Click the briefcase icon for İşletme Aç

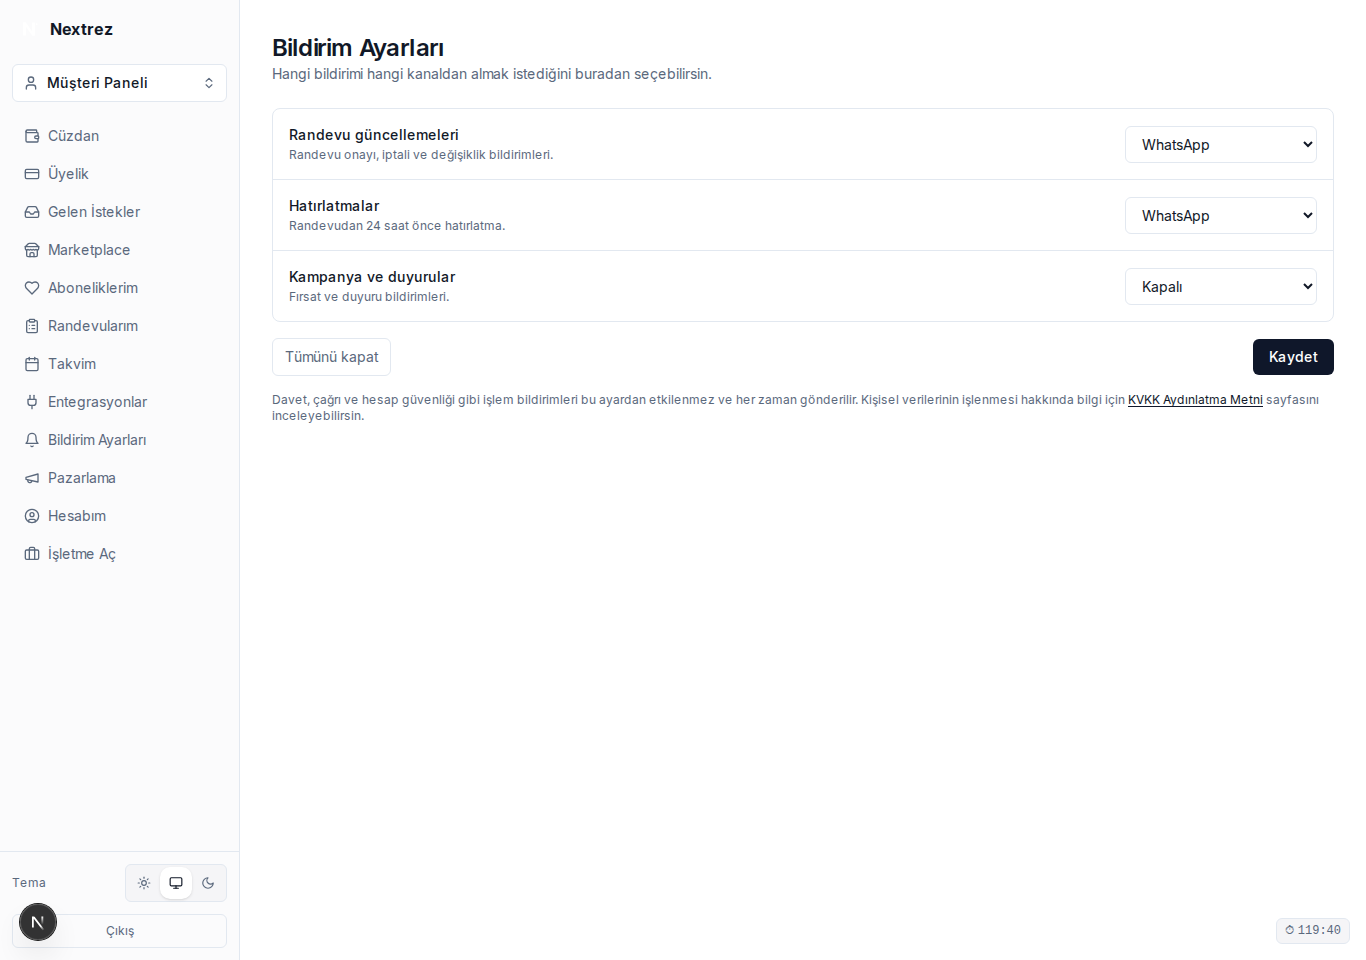32,554
